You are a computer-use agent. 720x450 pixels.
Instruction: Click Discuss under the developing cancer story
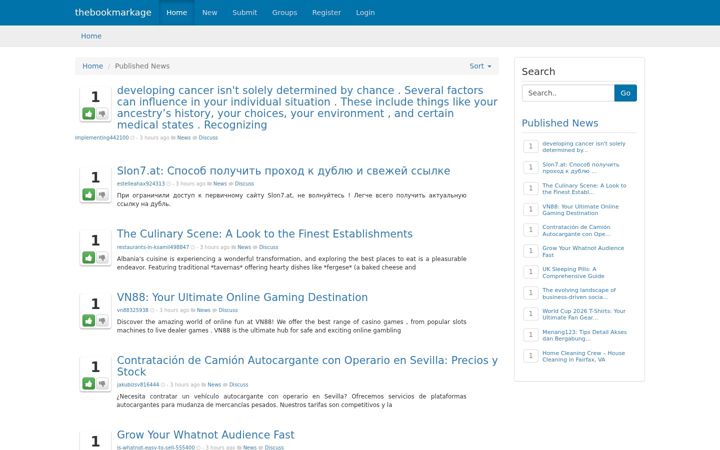pyautogui.click(x=208, y=138)
